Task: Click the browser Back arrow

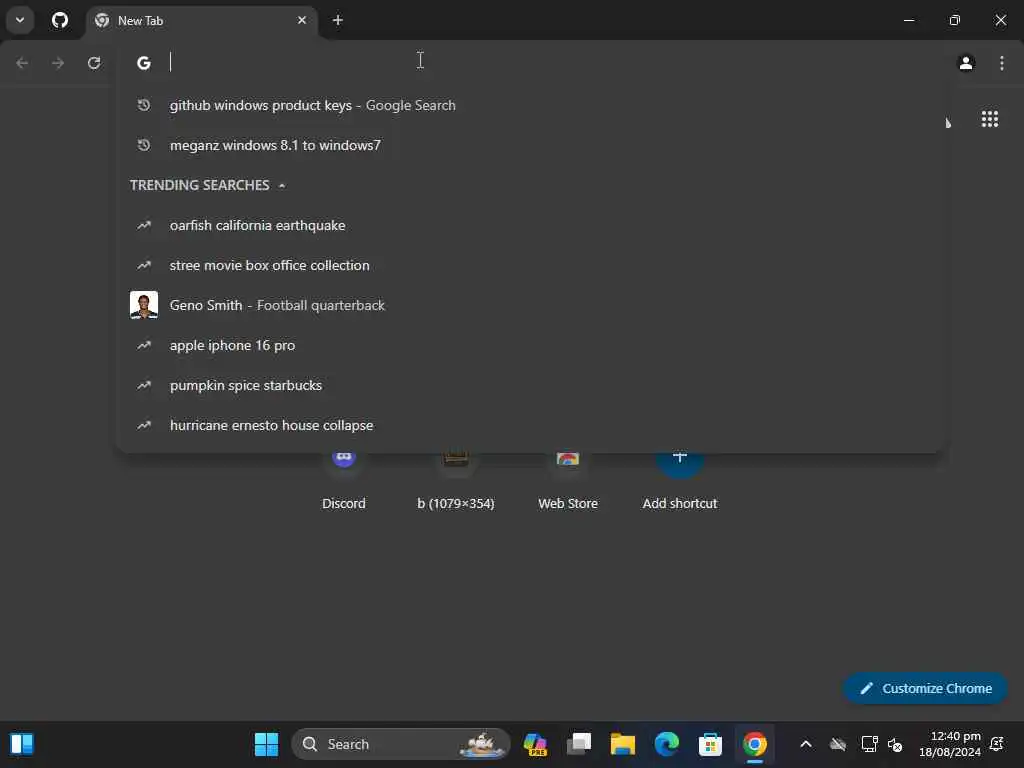Action: click(22, 63)
